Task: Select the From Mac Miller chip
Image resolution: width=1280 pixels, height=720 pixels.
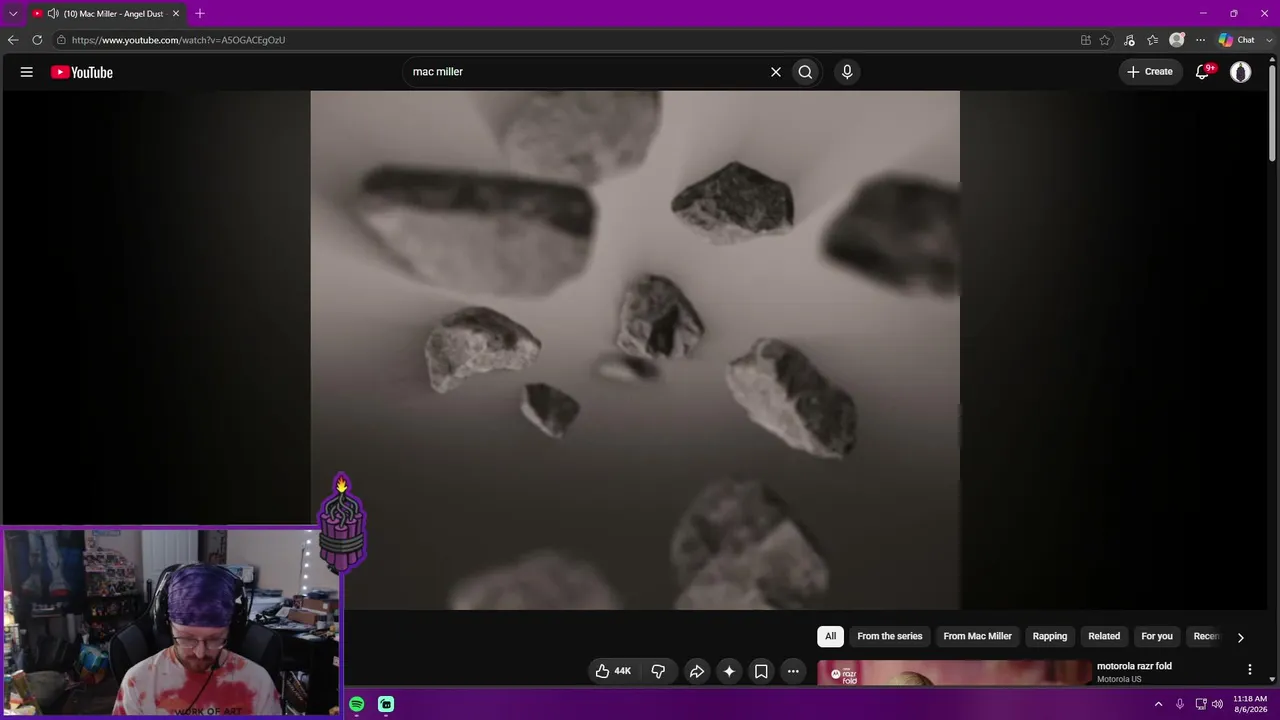Action: pyautogui.click(x=978, y=636)
